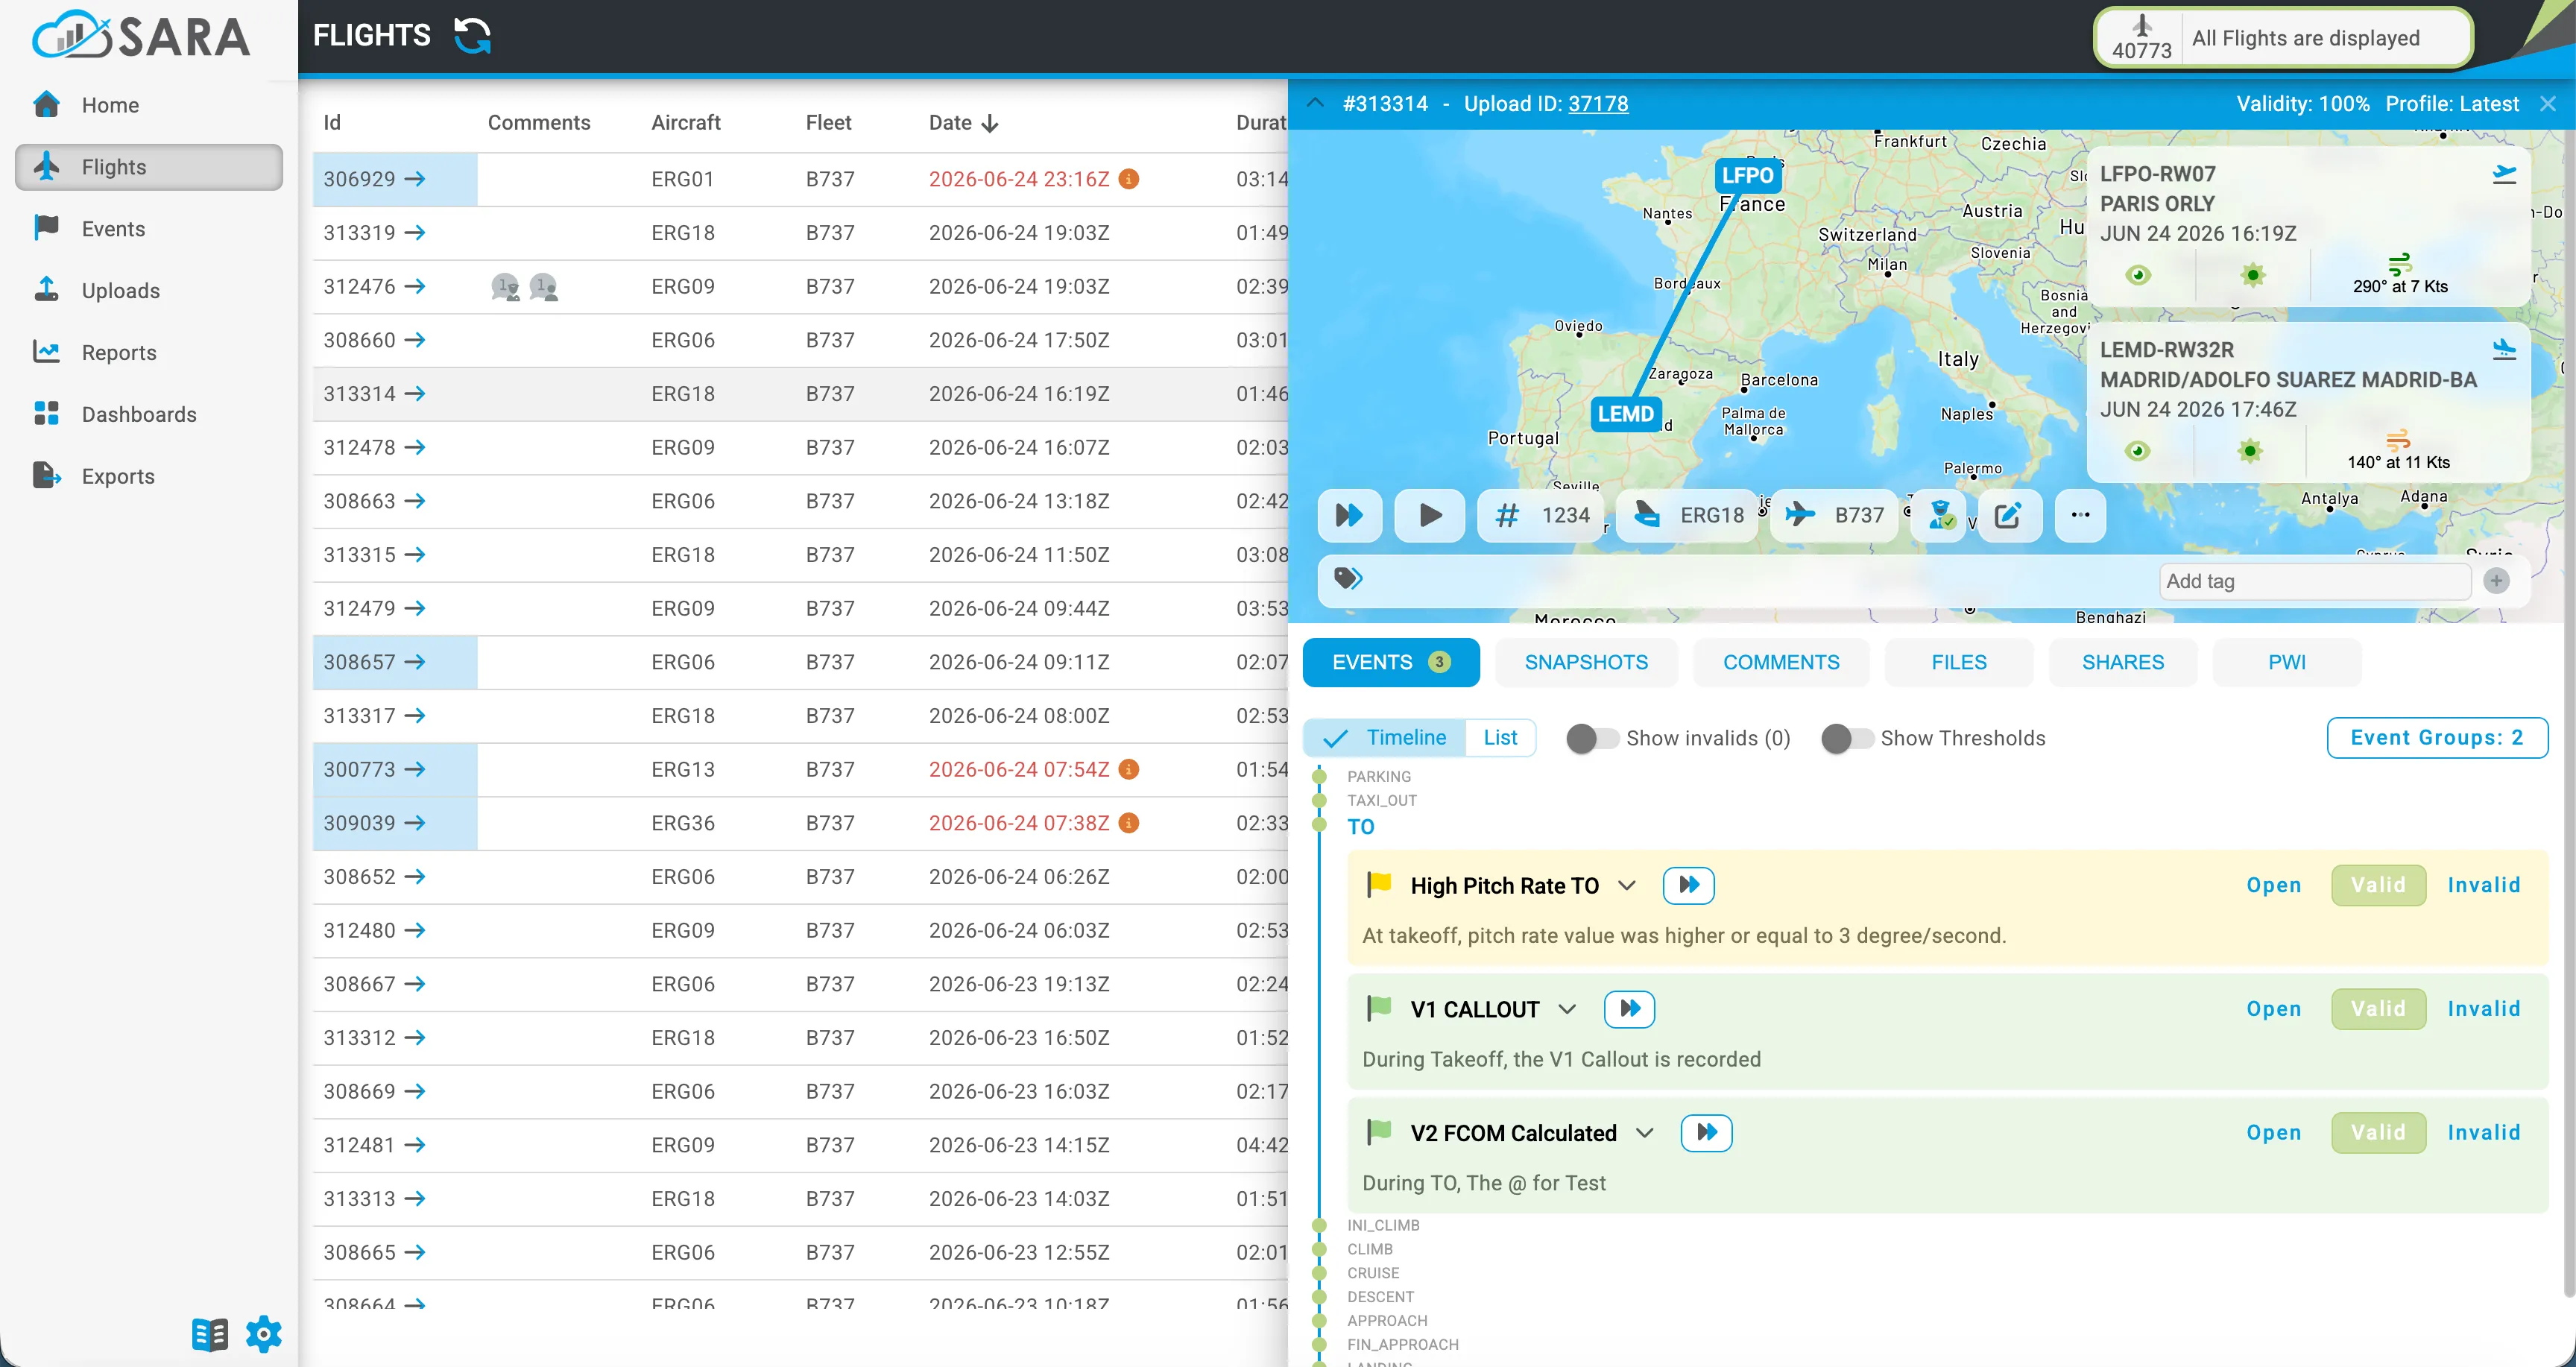This screenshot has width=2576, height=1367.
Task: Collapse the flight #313314 detail panel
Action: [1316, 103]
